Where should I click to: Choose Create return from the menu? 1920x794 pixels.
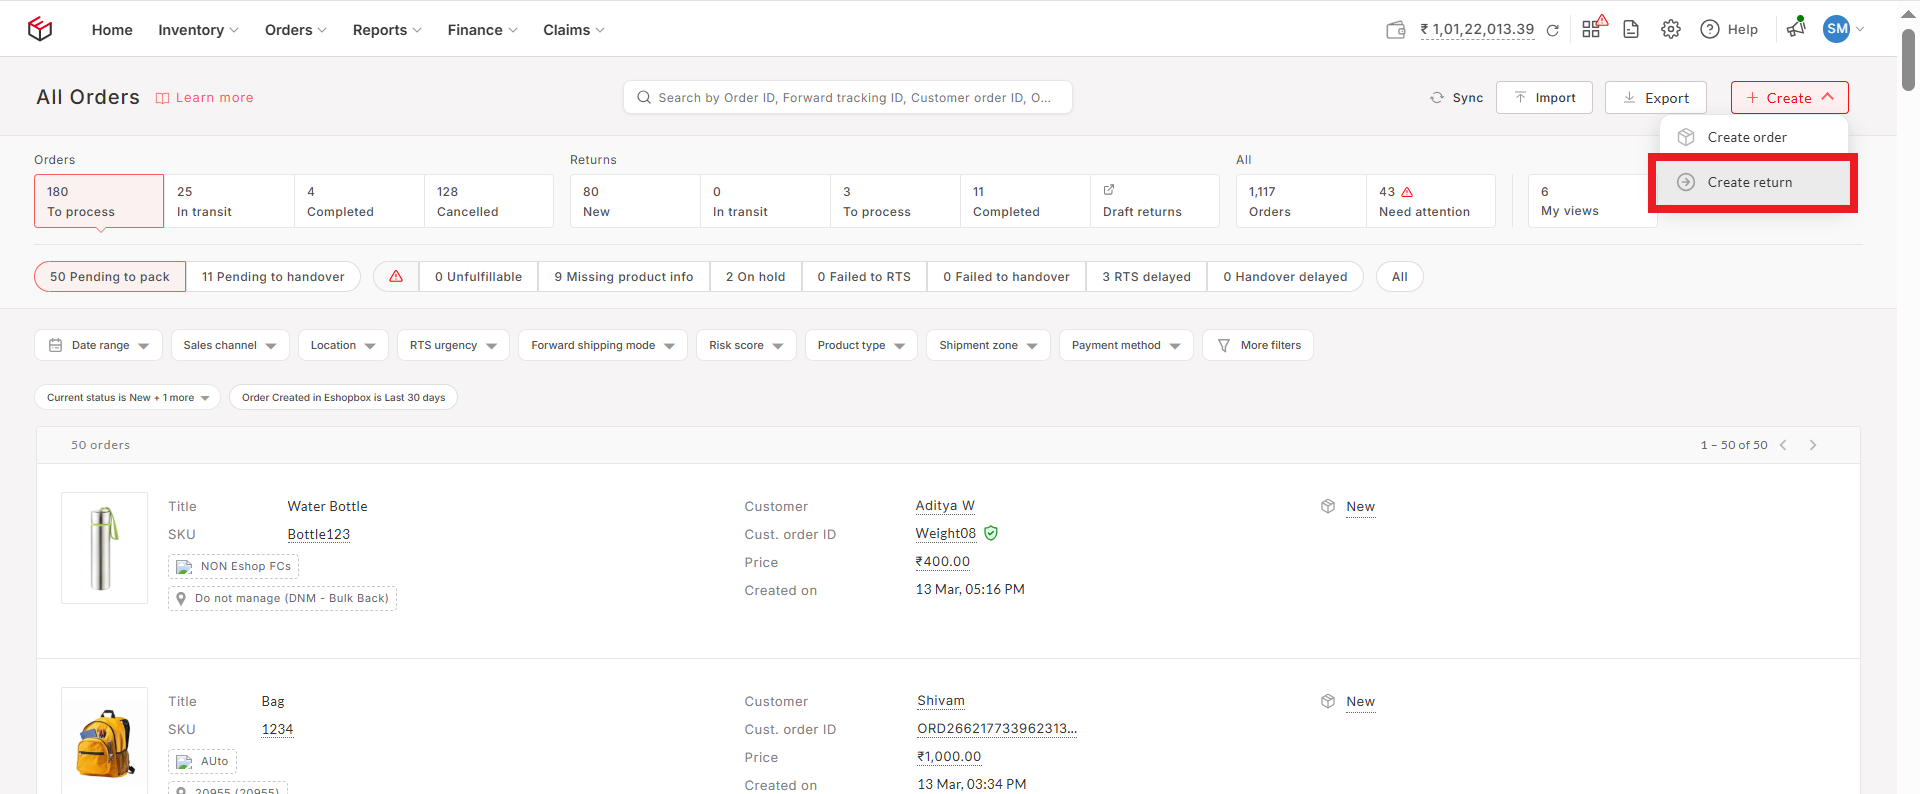click(x=1749, y=183)
